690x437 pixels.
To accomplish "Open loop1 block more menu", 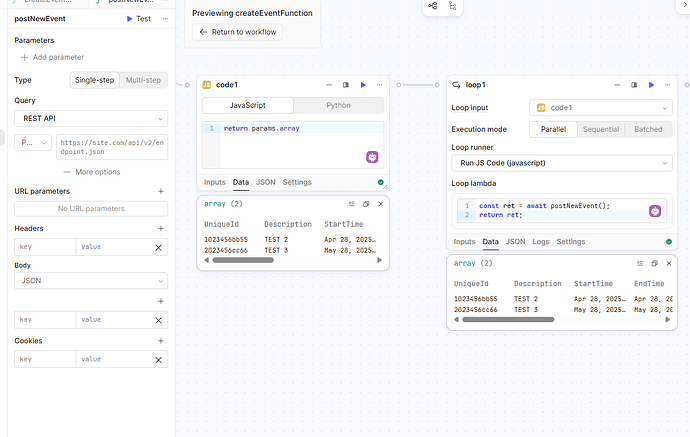I will (668, 85).
